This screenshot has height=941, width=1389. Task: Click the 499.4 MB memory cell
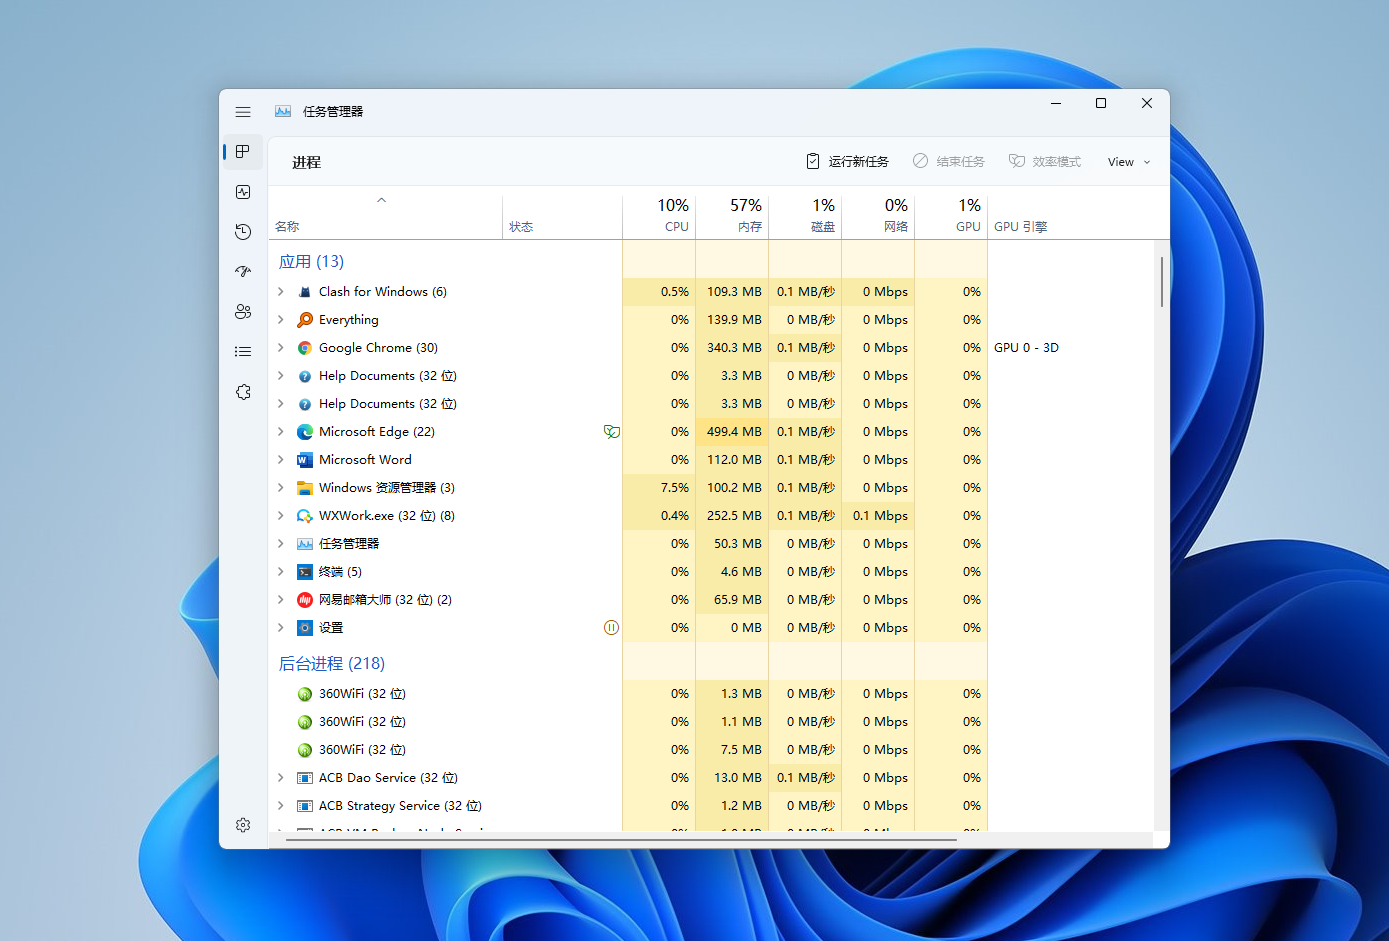point(732,432)
